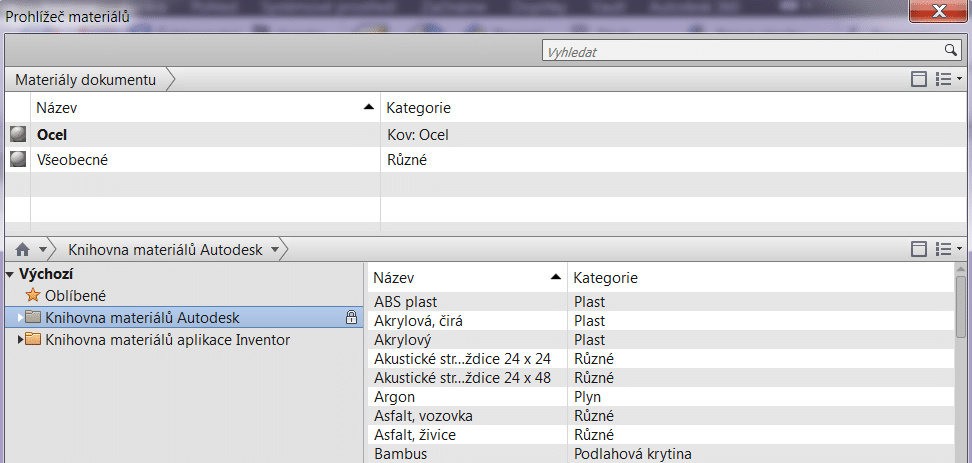
Task: Select Knihovna materiálů Autodesk in tree
Action: (x=183, y=318)
